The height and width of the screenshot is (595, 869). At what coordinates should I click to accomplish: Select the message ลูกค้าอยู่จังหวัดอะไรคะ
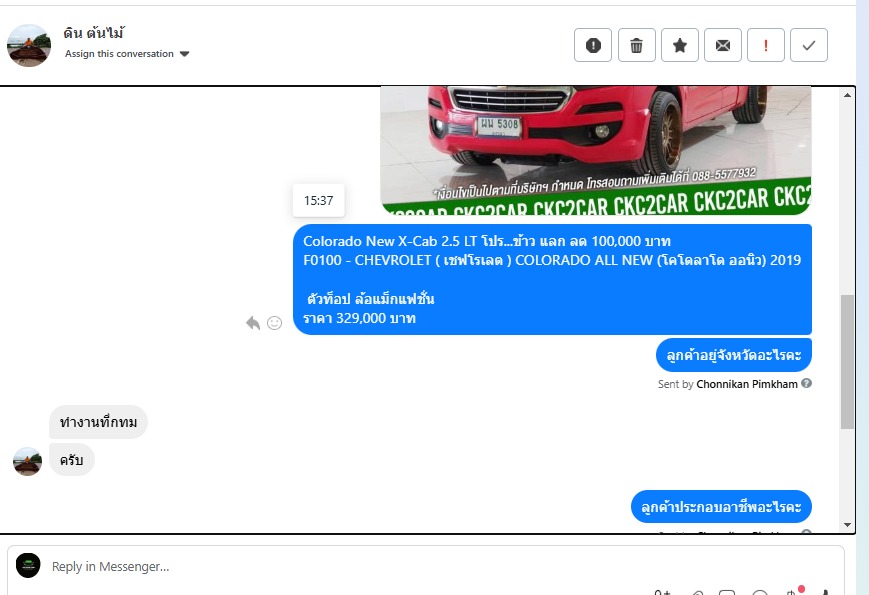734,355
